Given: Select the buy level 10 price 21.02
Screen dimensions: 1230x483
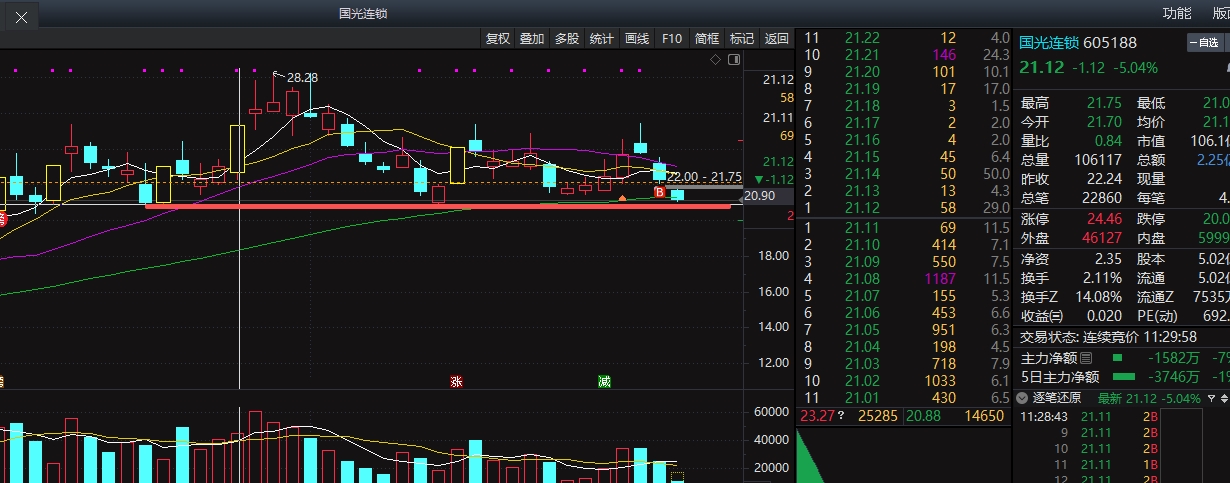Looking at the screenshot, I should pyautogui.click(x=863, y=380).
